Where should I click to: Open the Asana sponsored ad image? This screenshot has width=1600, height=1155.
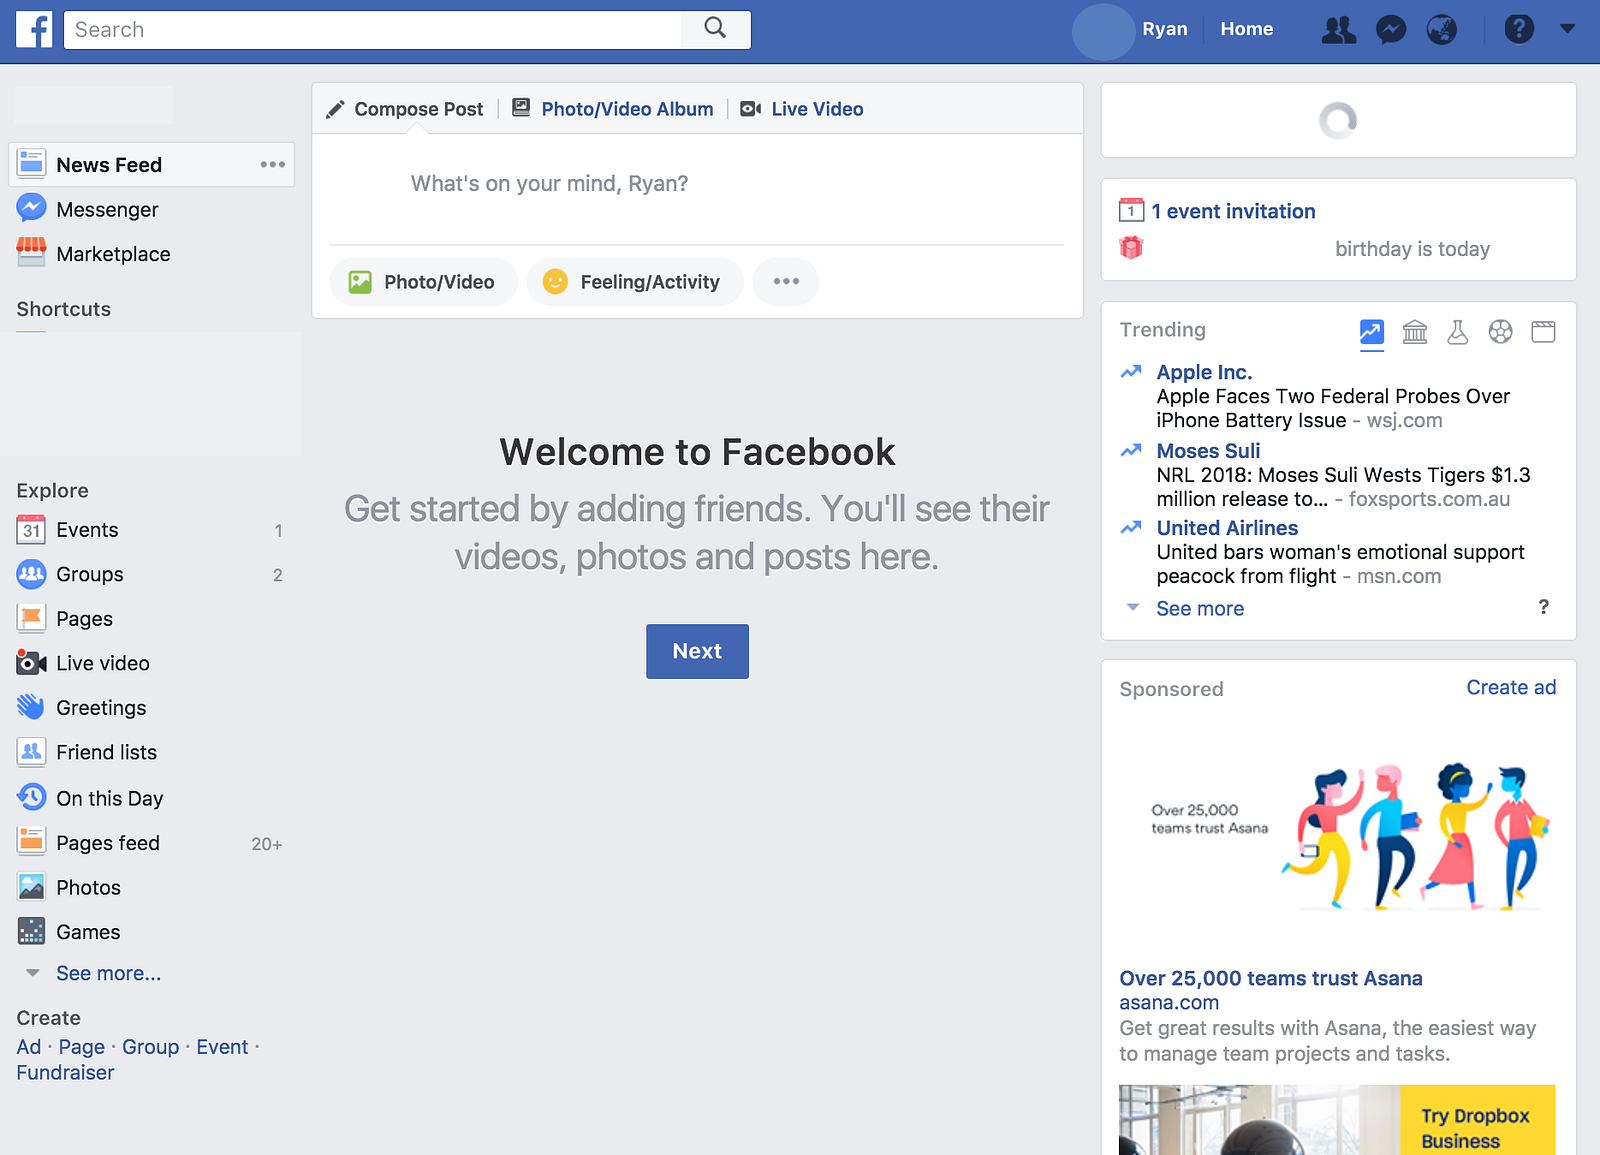point(1337,833)
